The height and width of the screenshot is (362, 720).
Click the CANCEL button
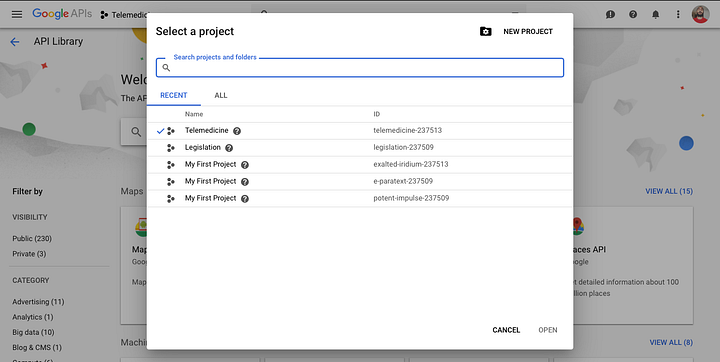pyautogui.click(x=506, y=330)
